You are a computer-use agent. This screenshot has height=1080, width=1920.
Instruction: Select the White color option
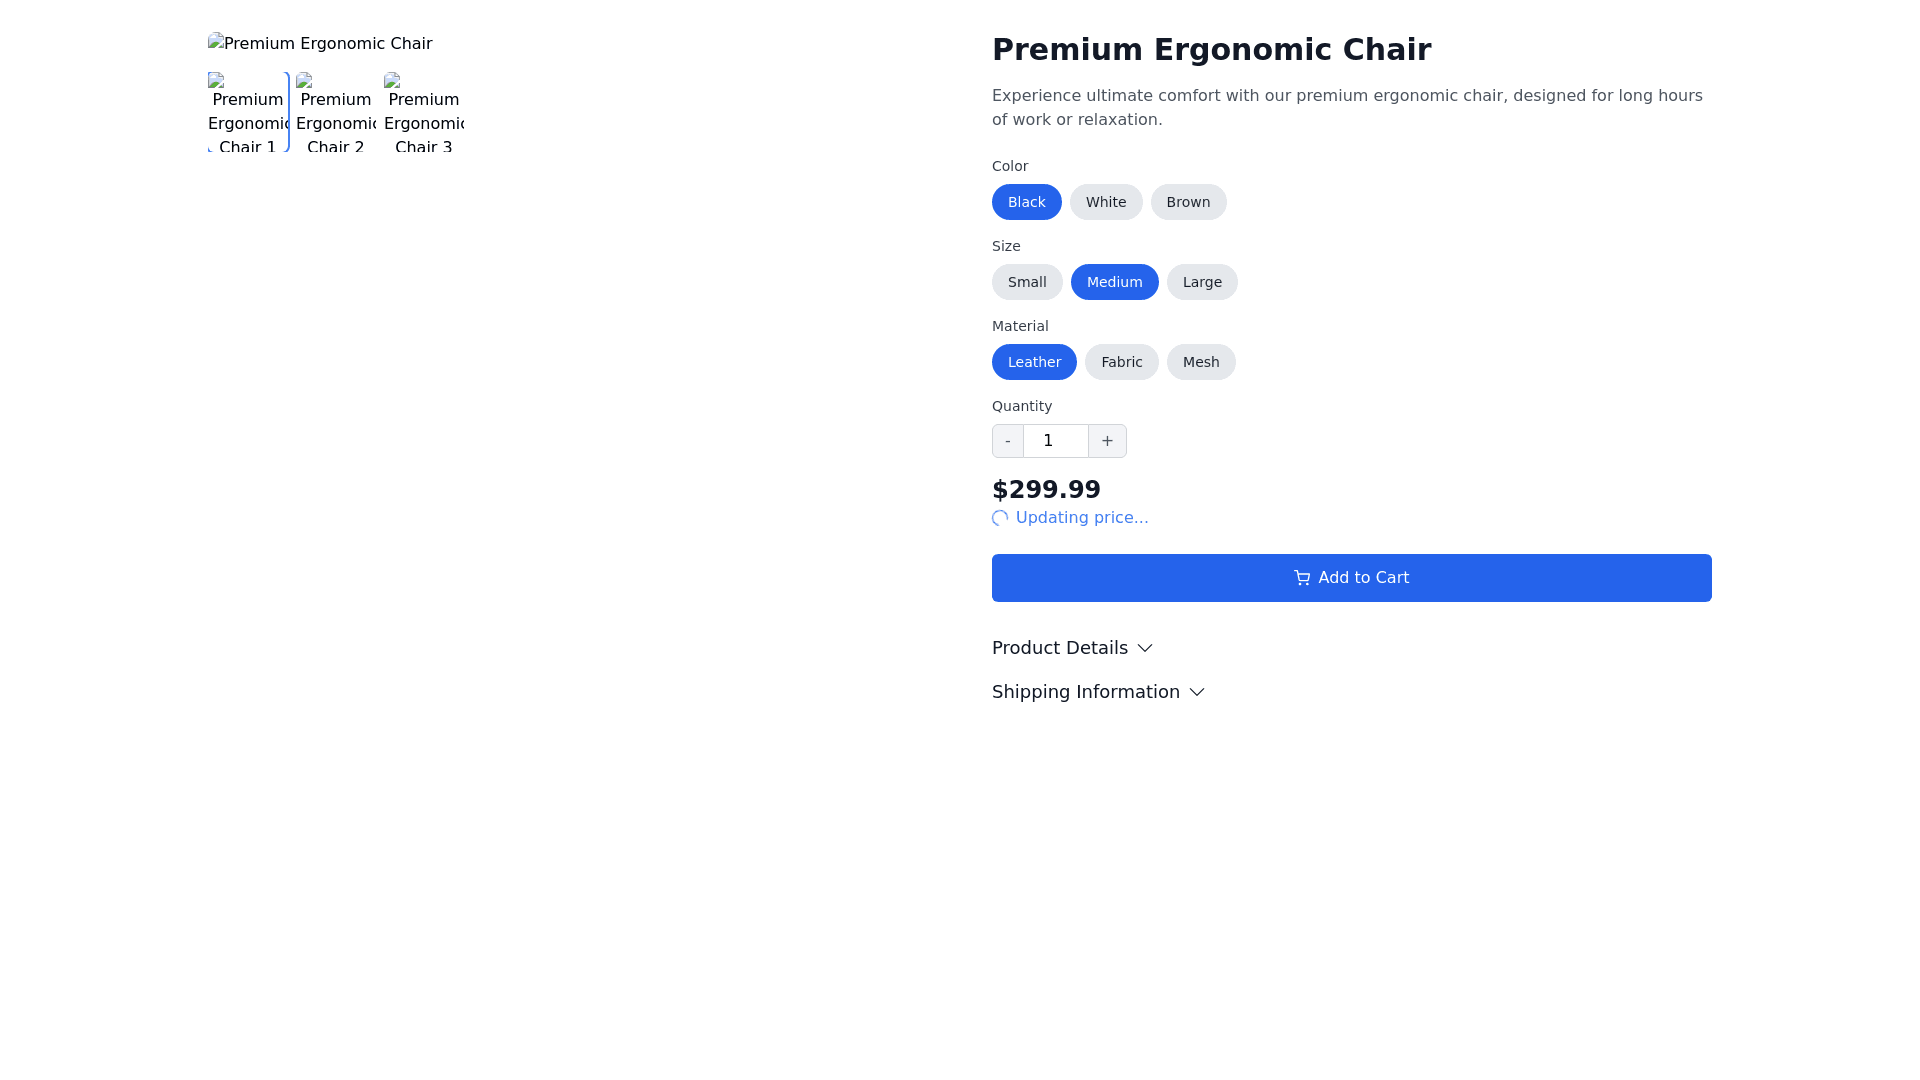pos(1106,202)
